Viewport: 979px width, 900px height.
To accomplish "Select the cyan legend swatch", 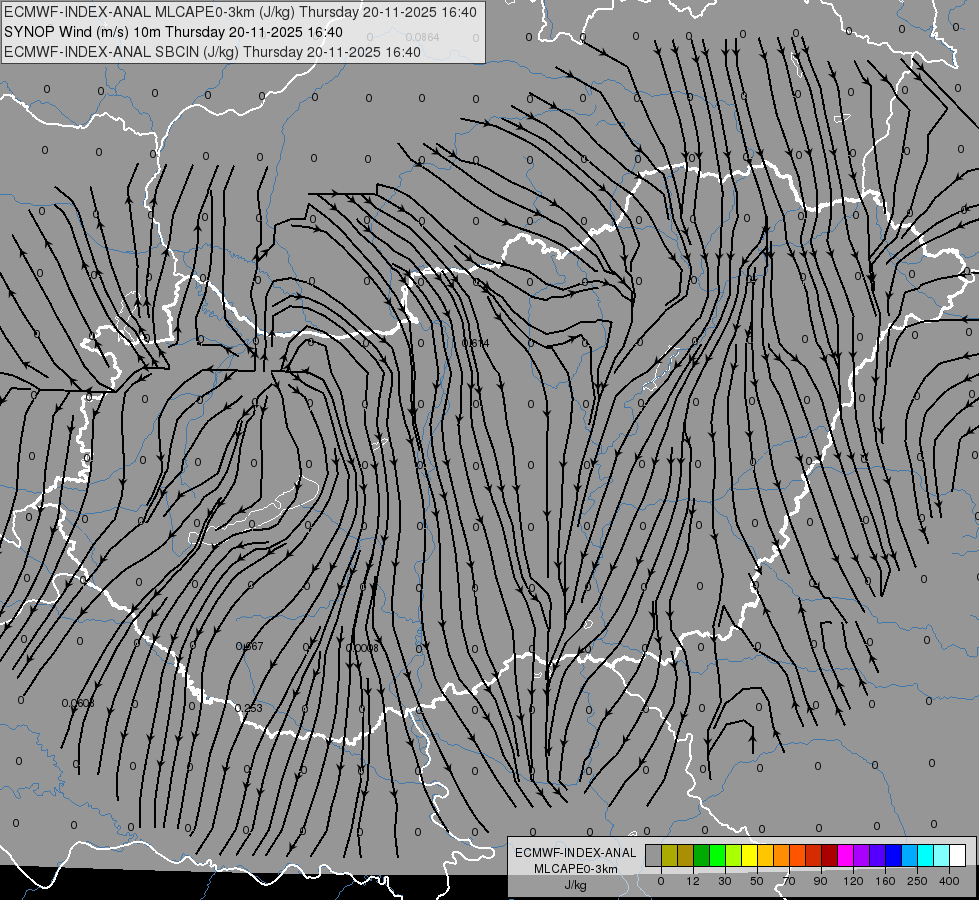I will point(925,856).
